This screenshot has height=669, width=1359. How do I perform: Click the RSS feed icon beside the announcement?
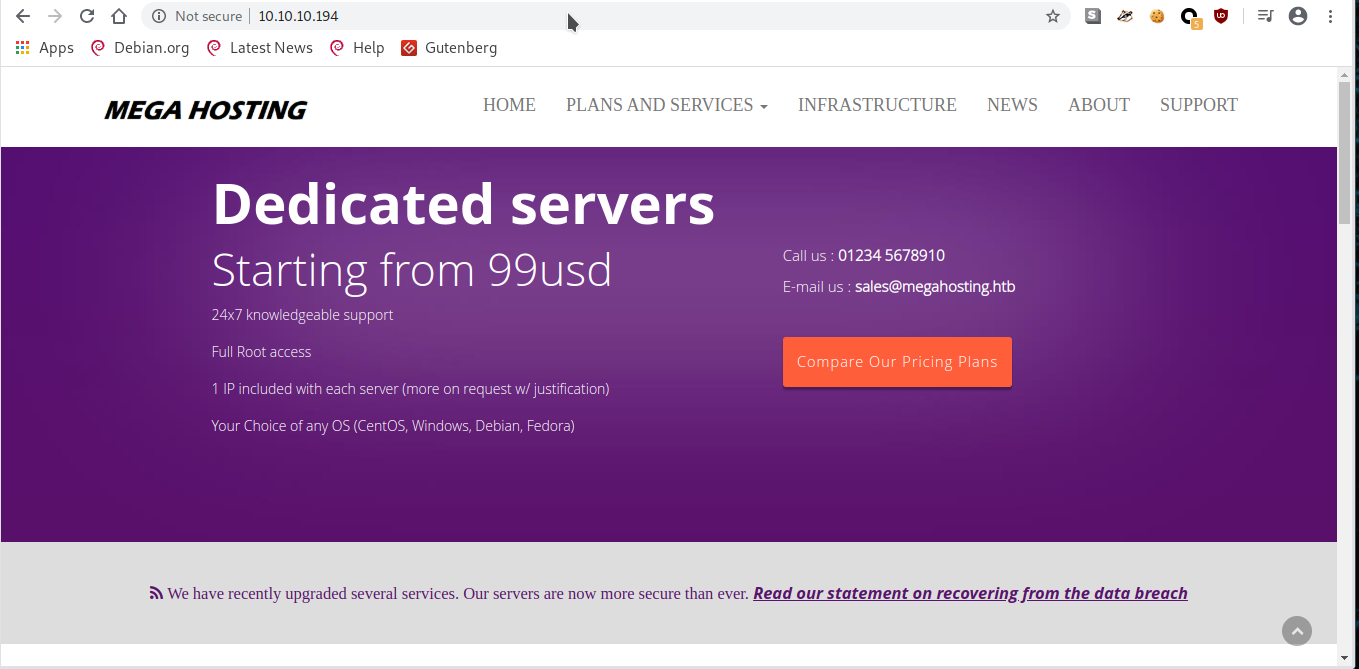pyautogui.click(x=156, y=592)
